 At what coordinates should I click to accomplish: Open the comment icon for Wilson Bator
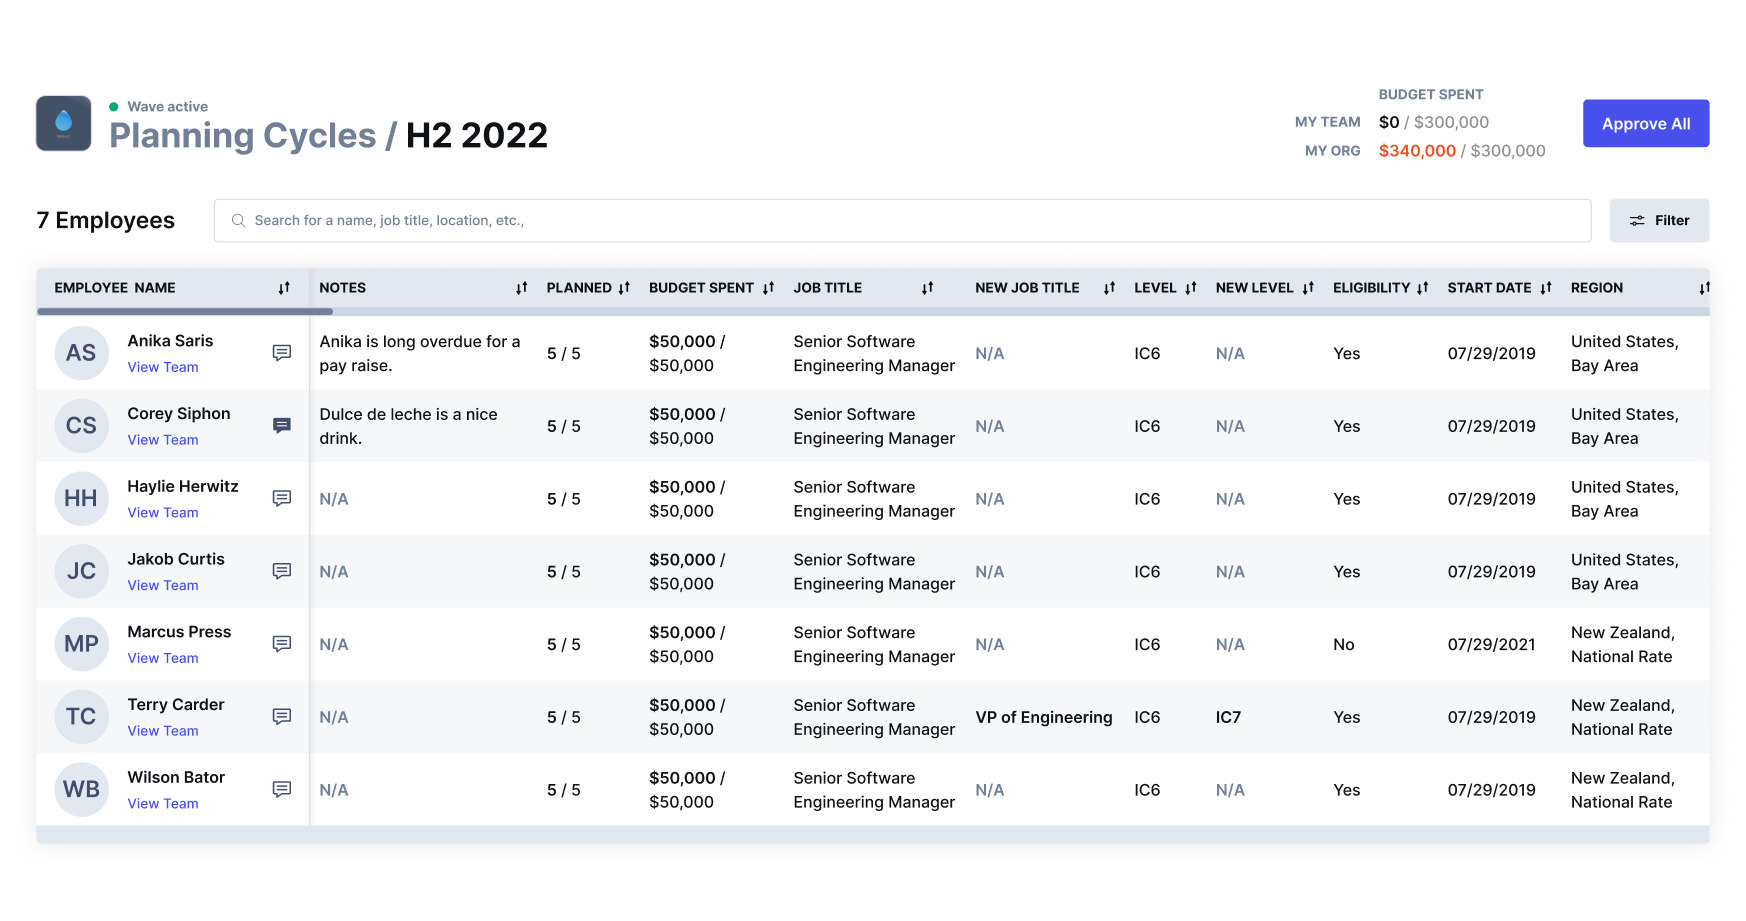[x=282, y=790]
